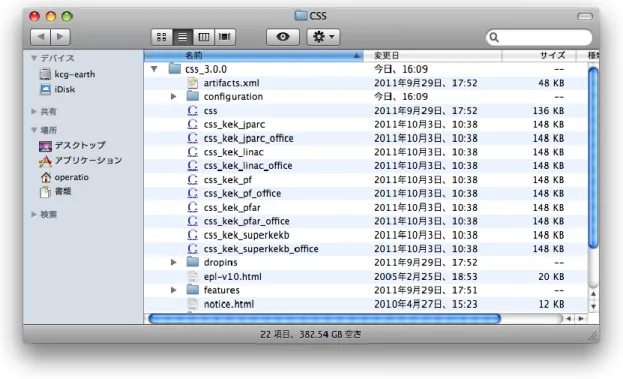This screenshot has width=623, height=379.
Task: Select the dropins folder icon
Action: tap(193, 262)
